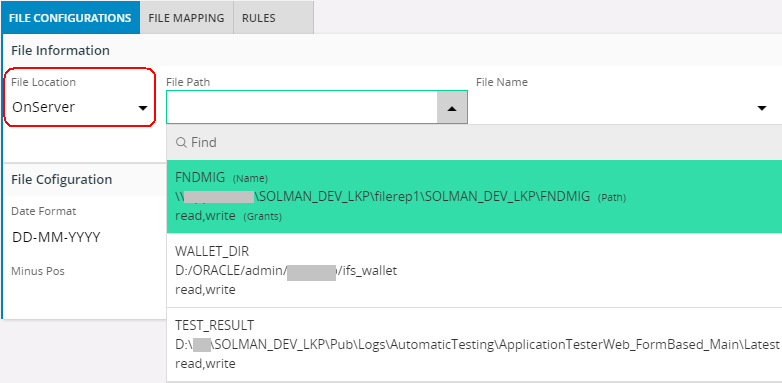Click the ifs_wallet path of WALLET_DIR
782x383 pixels.
[286, 271]
